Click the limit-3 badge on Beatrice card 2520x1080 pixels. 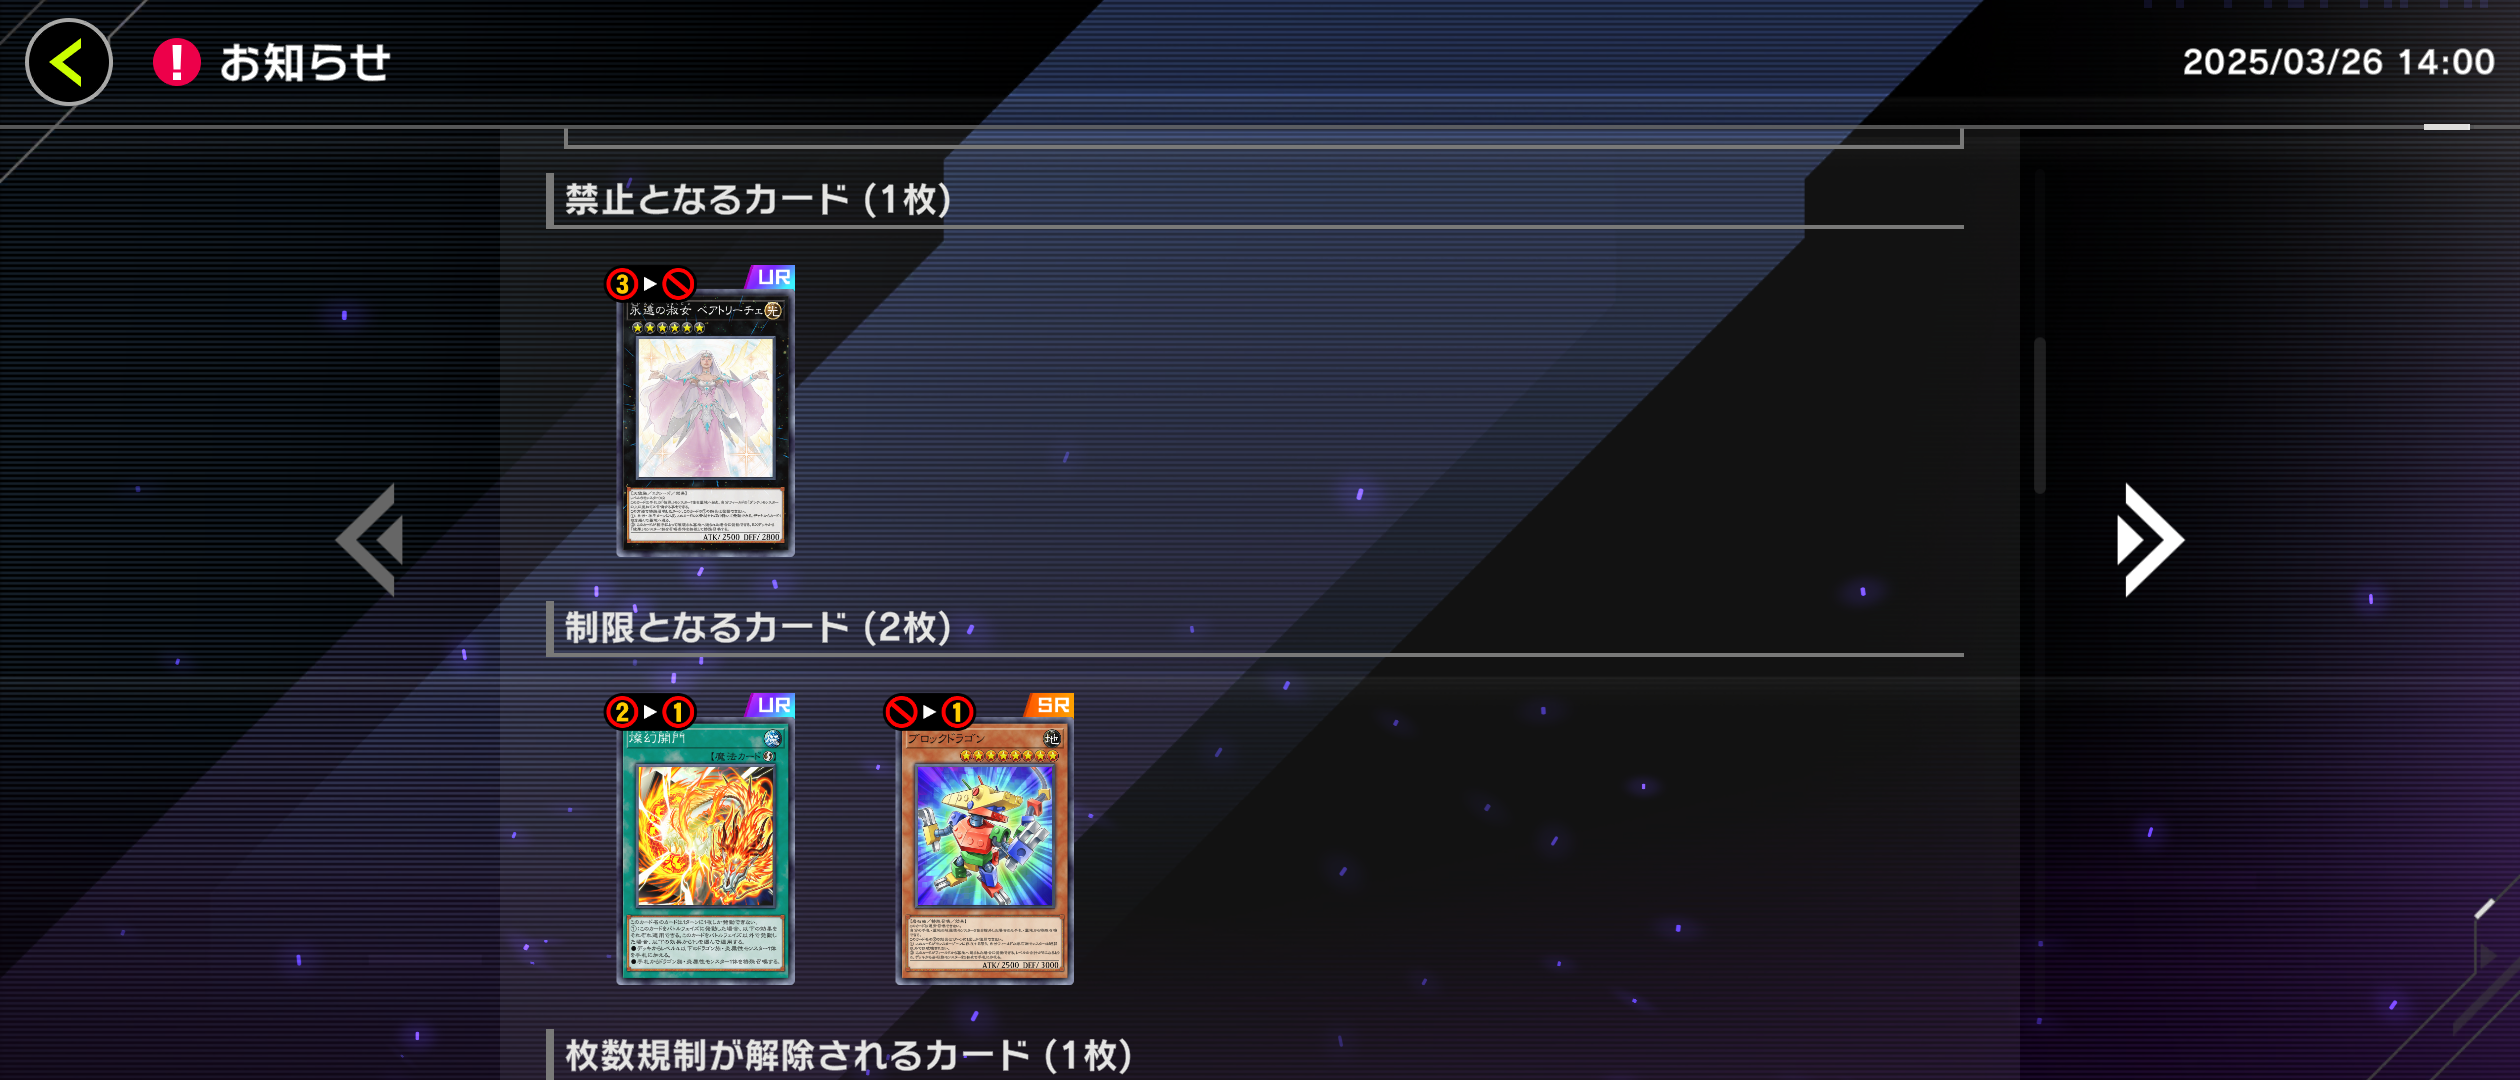(622, 284)
